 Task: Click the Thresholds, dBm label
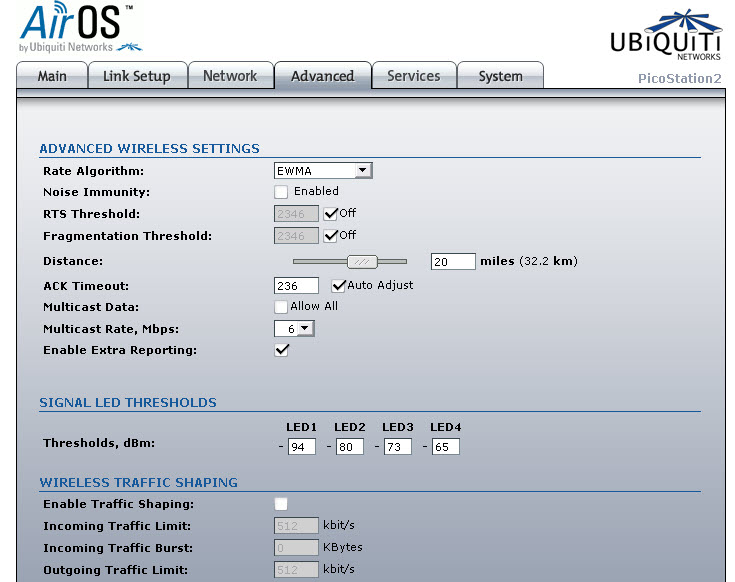point(99,443)
